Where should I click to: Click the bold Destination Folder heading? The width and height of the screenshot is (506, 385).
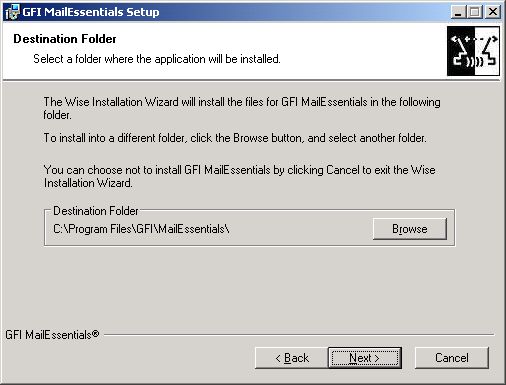65,39
